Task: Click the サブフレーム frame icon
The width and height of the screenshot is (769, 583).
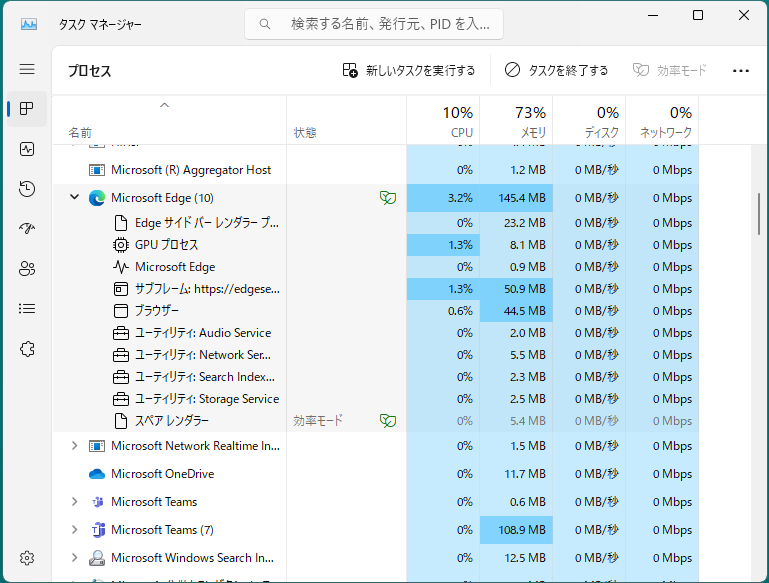Action: (x=121, y=289)
